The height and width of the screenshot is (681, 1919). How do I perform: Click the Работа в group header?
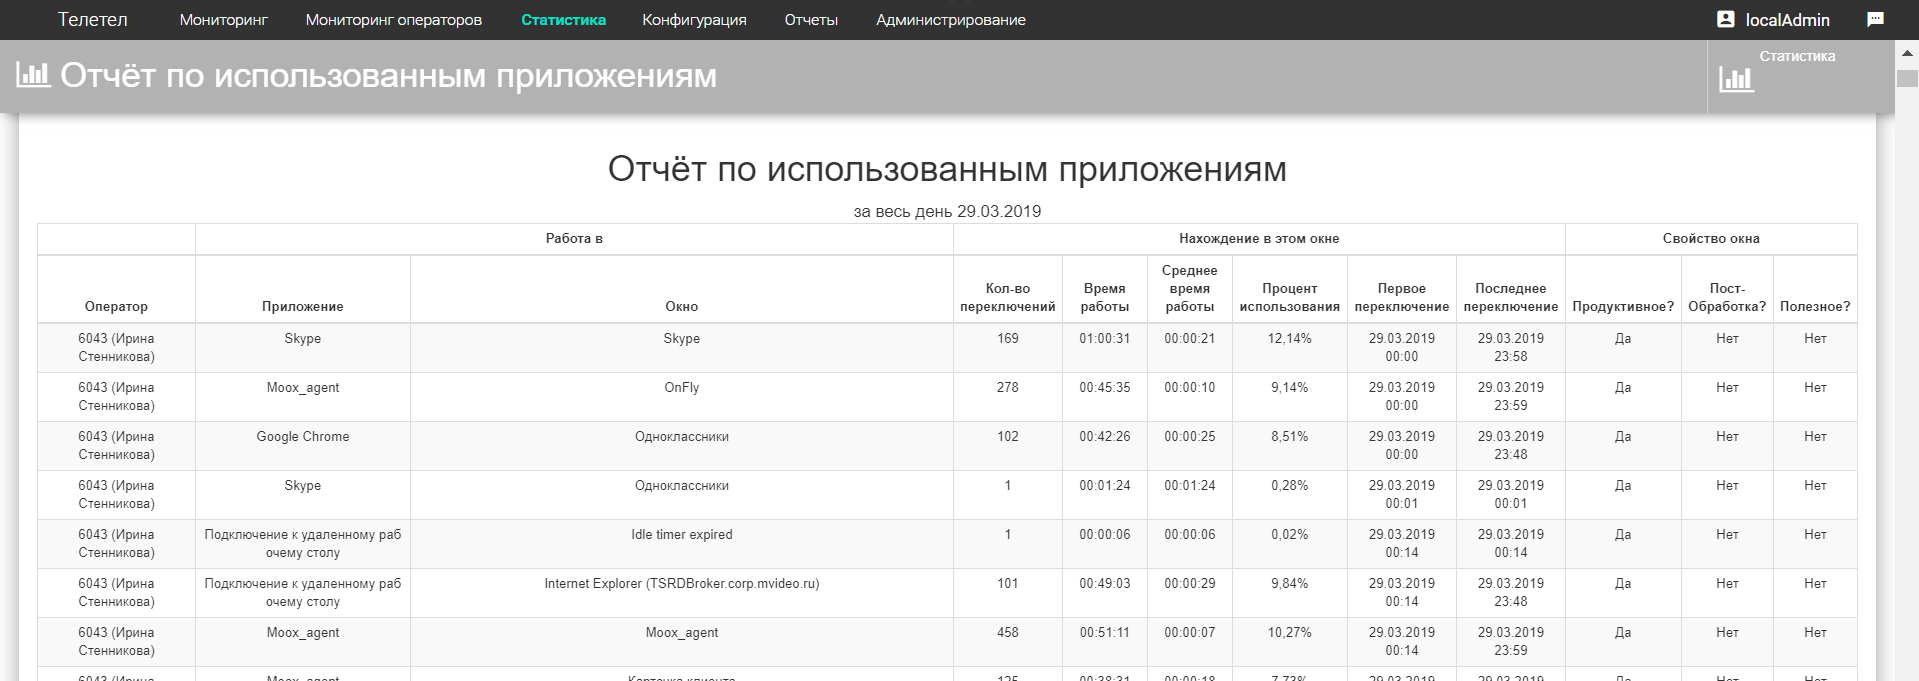pos(574,238)
